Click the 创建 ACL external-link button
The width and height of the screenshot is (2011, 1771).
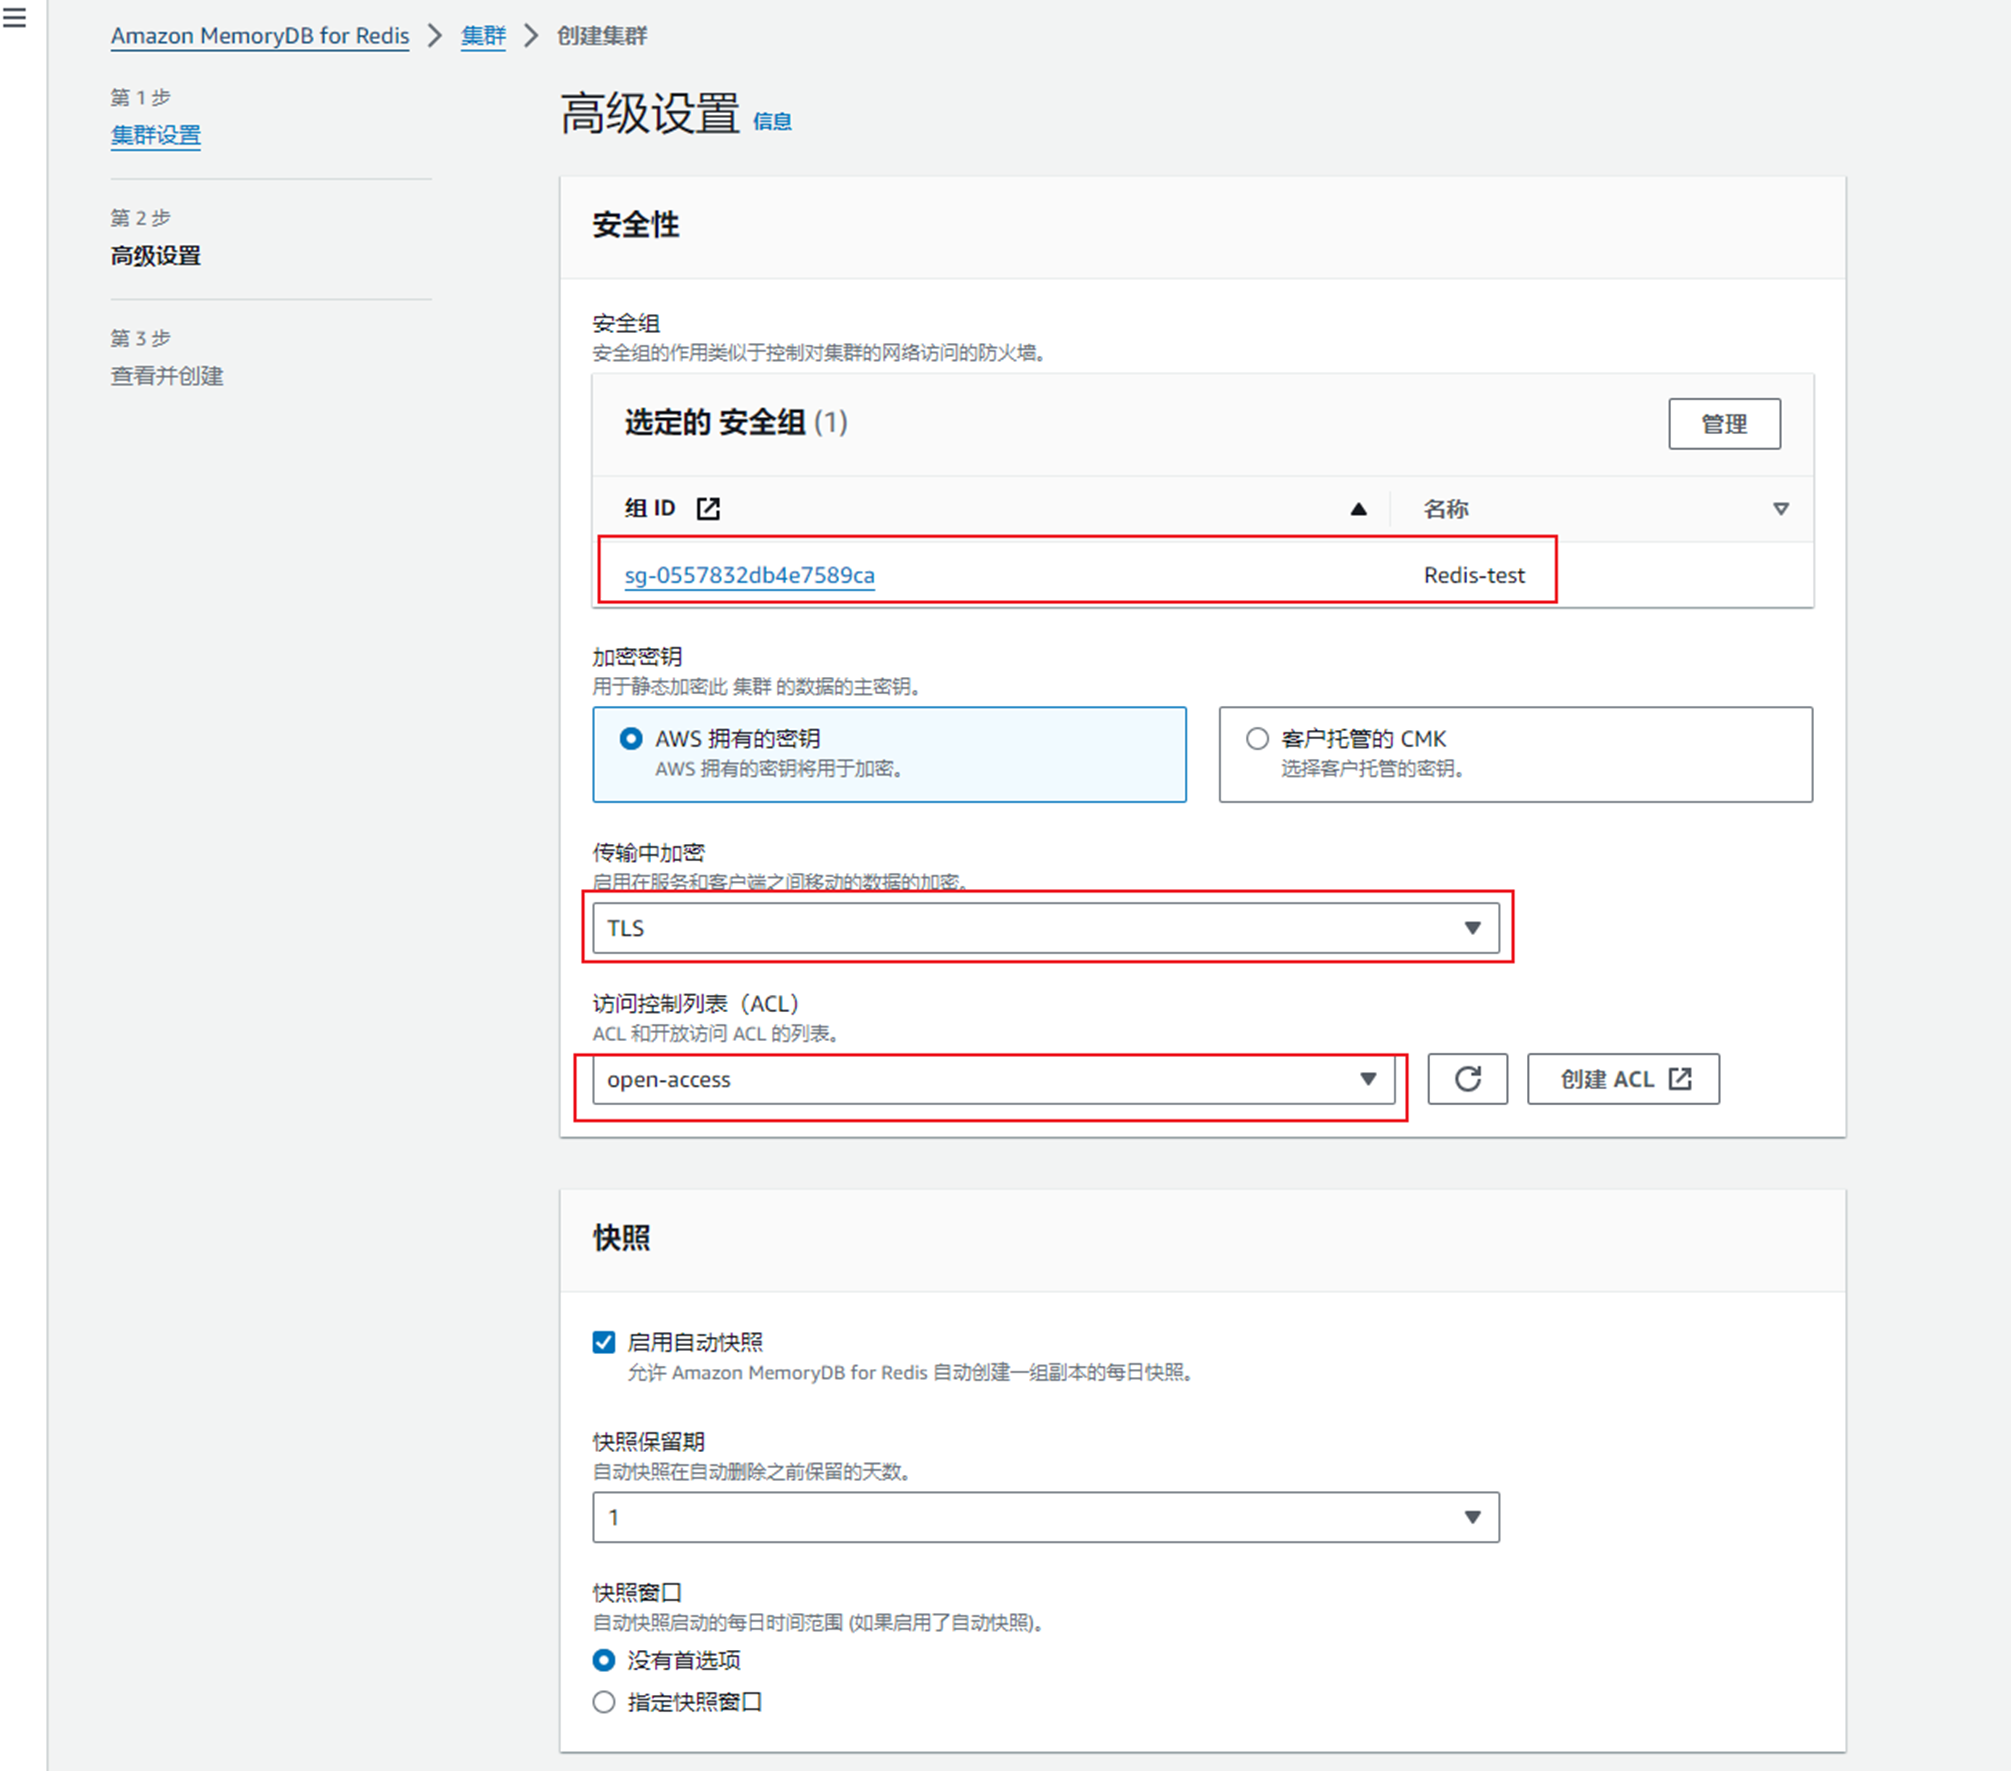(x=1622, y=1079)
